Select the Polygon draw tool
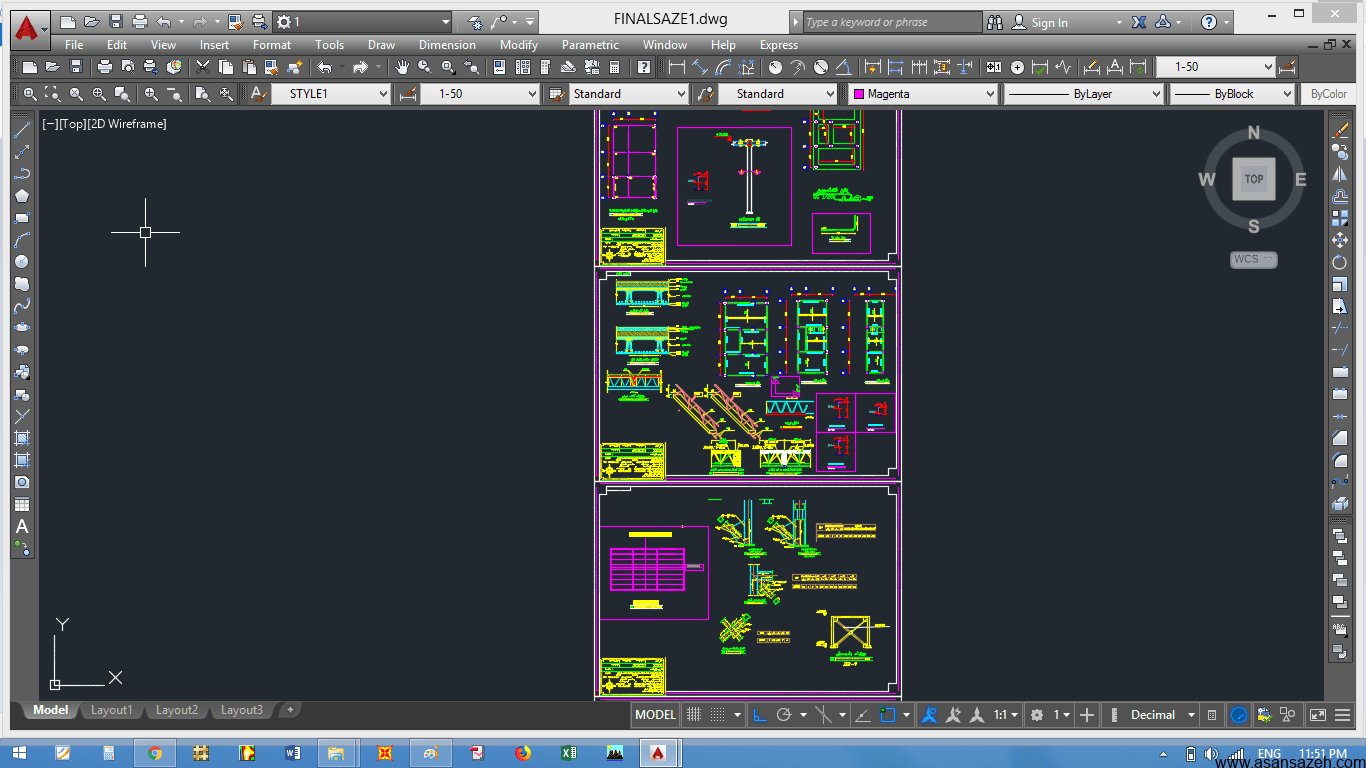This screenshot has height=768, width=1366. coord(21,196)
